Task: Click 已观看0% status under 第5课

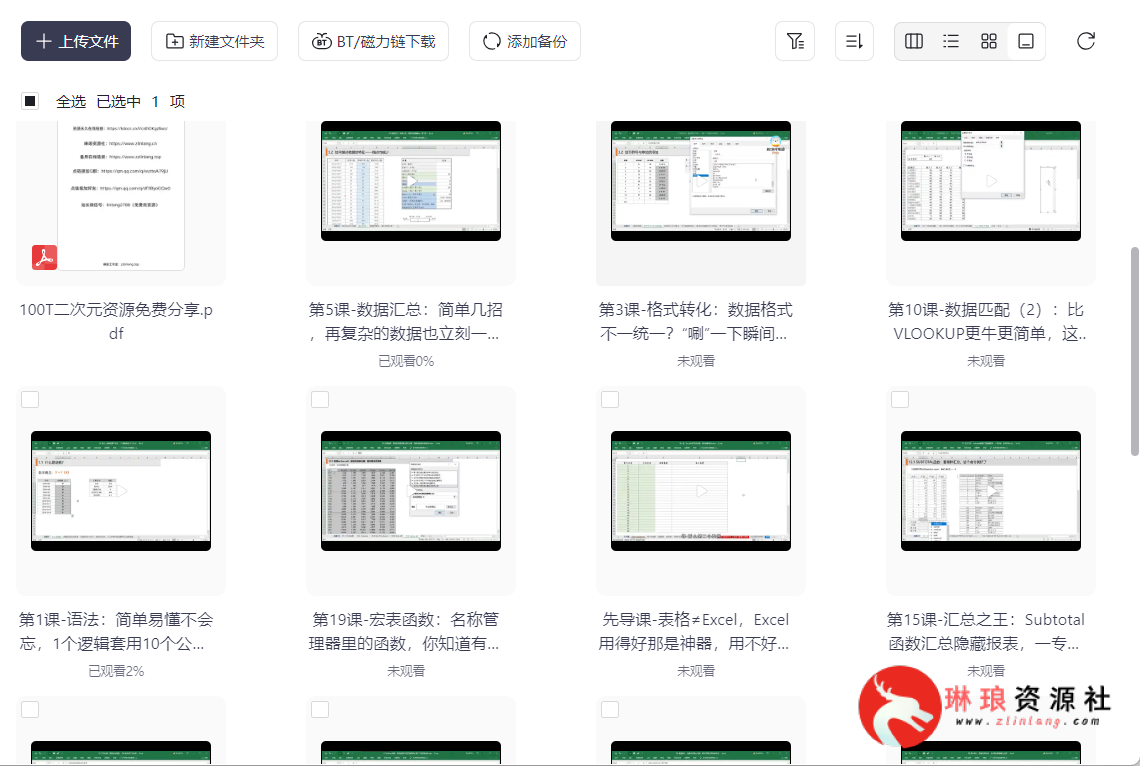Action: tap(406, 361)
